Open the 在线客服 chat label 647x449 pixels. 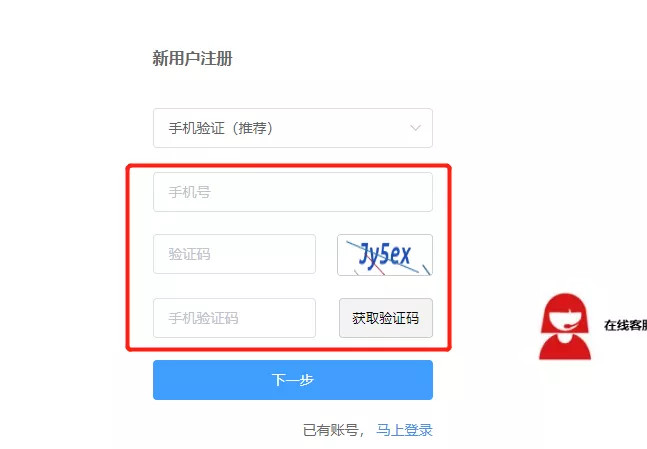[625, 325]
